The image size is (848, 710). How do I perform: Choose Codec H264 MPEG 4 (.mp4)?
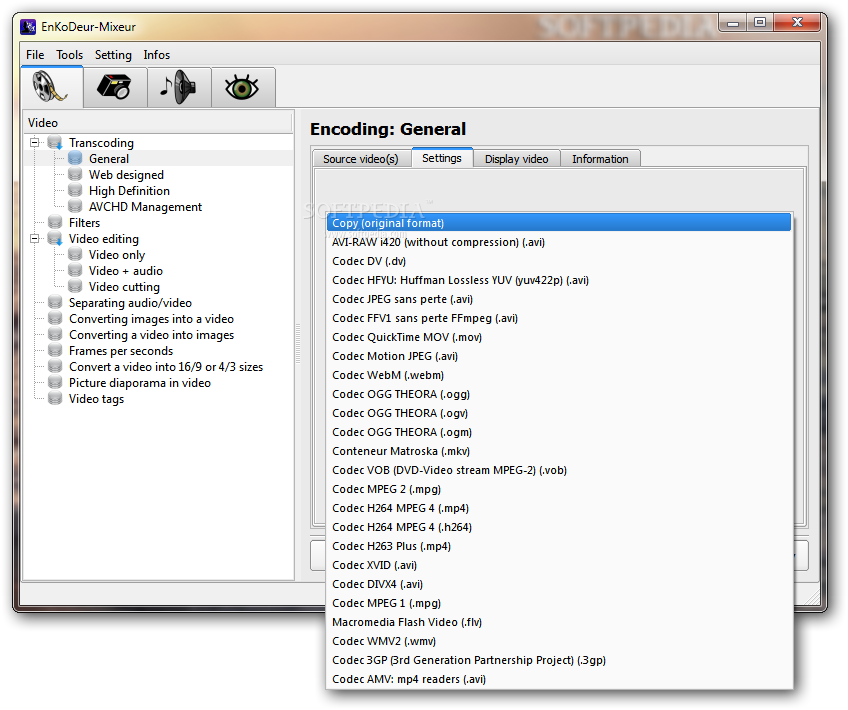559,508
